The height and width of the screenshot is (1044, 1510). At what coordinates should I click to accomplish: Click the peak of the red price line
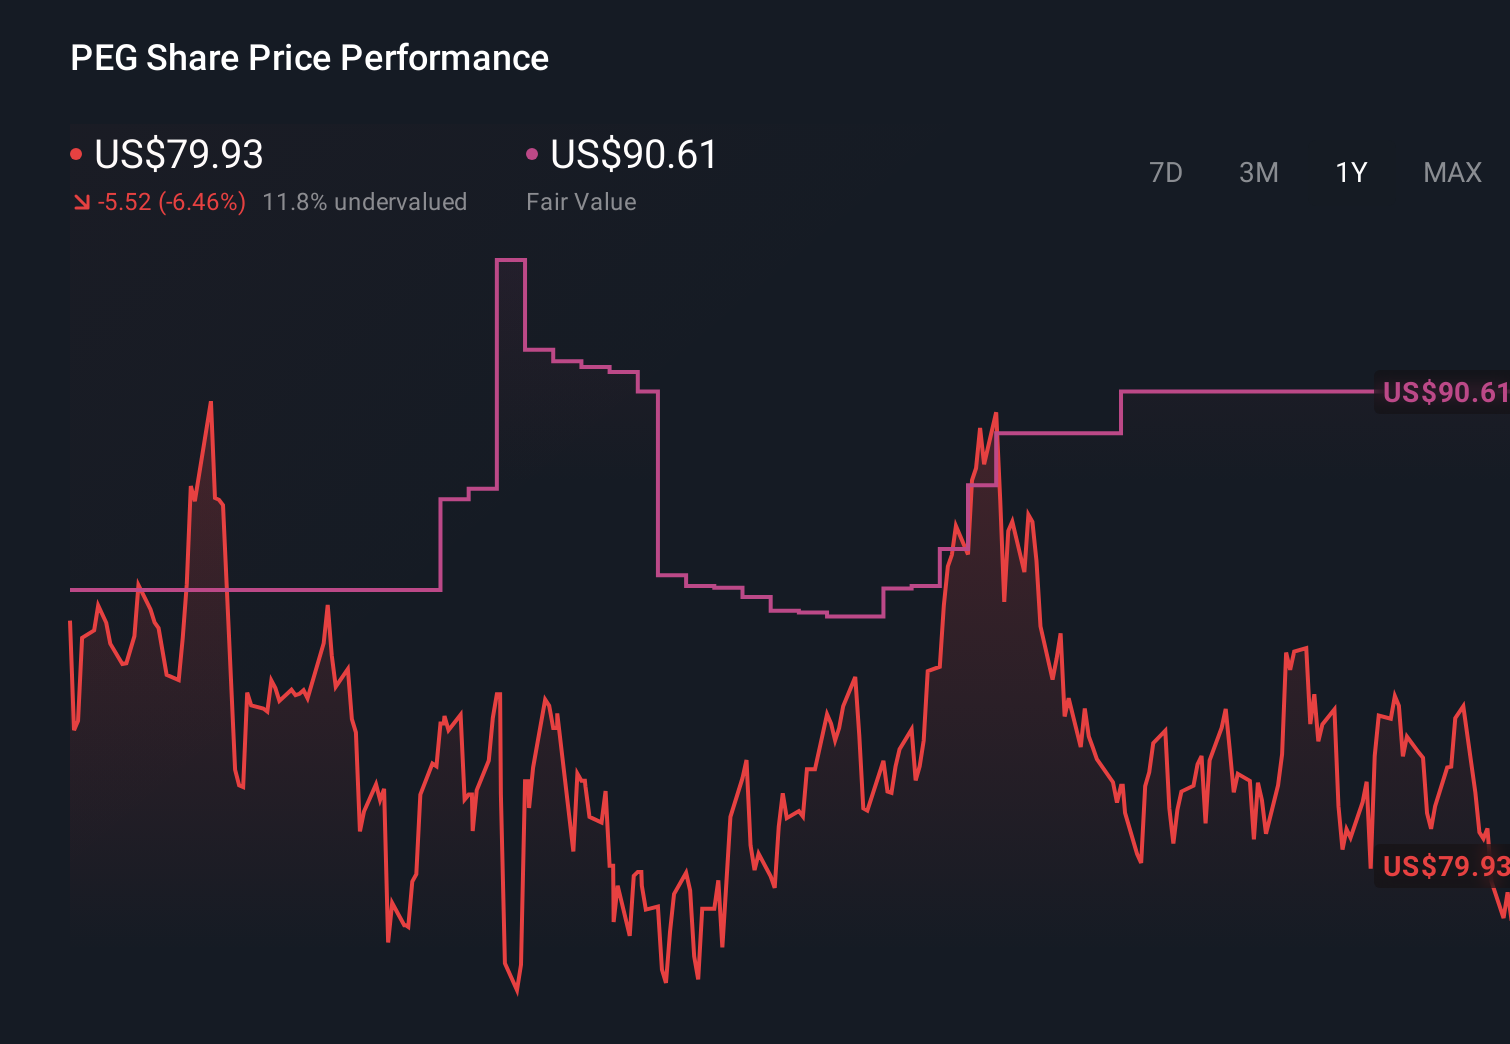[x=211, y=403]
